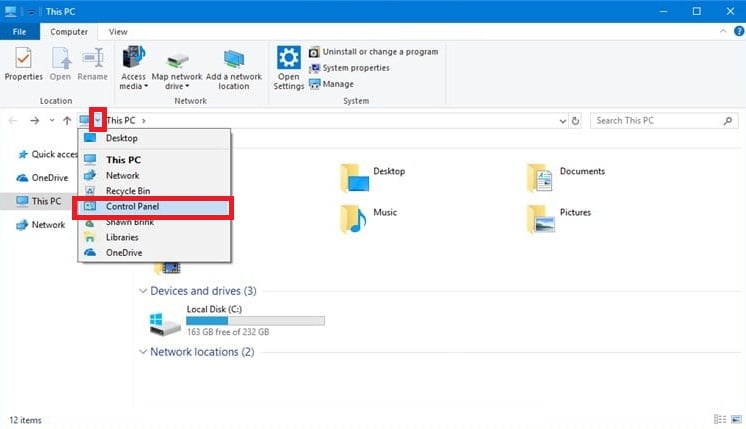This screenshot has width=746, height=429.
Task: Click Add a network location
Action: [234, 69]
